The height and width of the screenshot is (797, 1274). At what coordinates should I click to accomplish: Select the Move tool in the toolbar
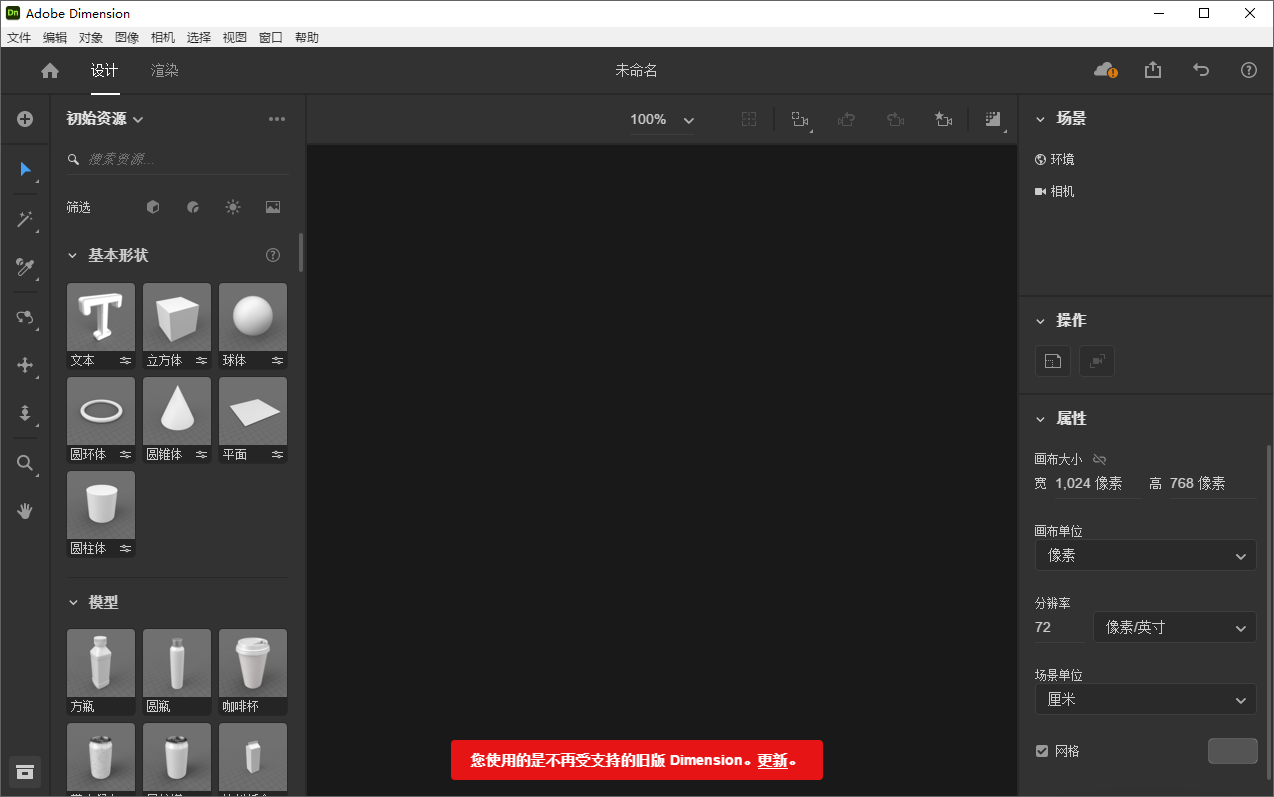click(x=24, y=365)
